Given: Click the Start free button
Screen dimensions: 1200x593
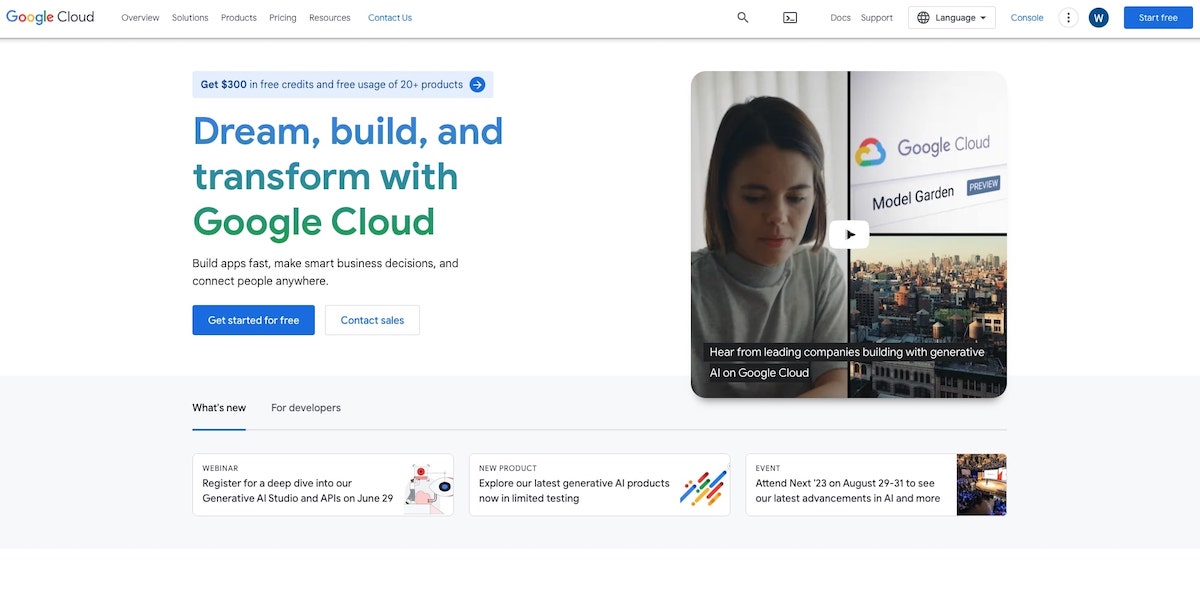Looking at the screenshot, I should point(1157,17).
